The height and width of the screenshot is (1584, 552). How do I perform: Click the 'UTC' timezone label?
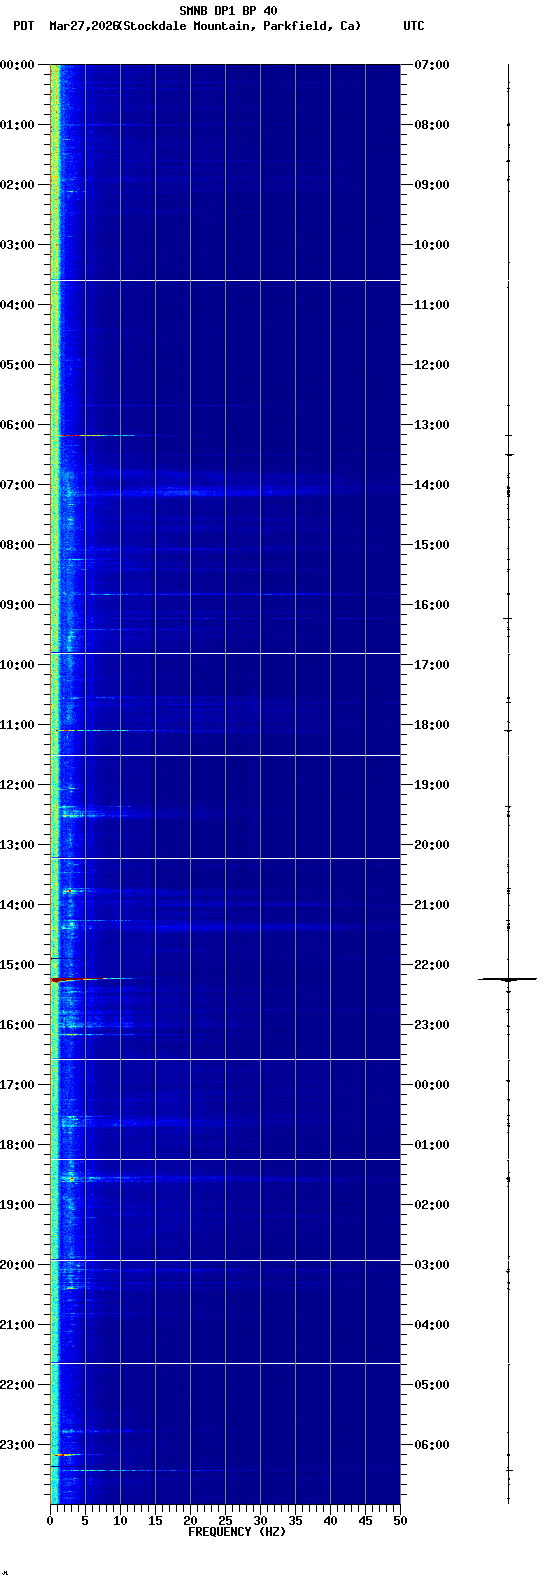pyautogui.click(x=414, y=26)
